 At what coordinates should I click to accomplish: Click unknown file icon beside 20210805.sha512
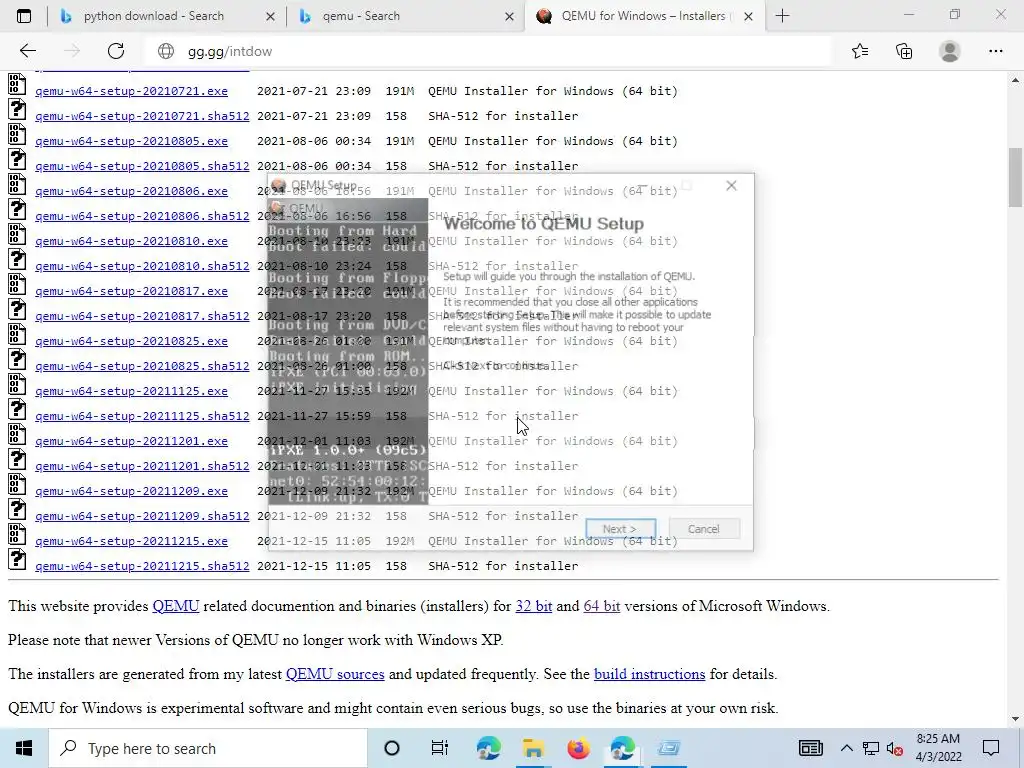point(17,160)
